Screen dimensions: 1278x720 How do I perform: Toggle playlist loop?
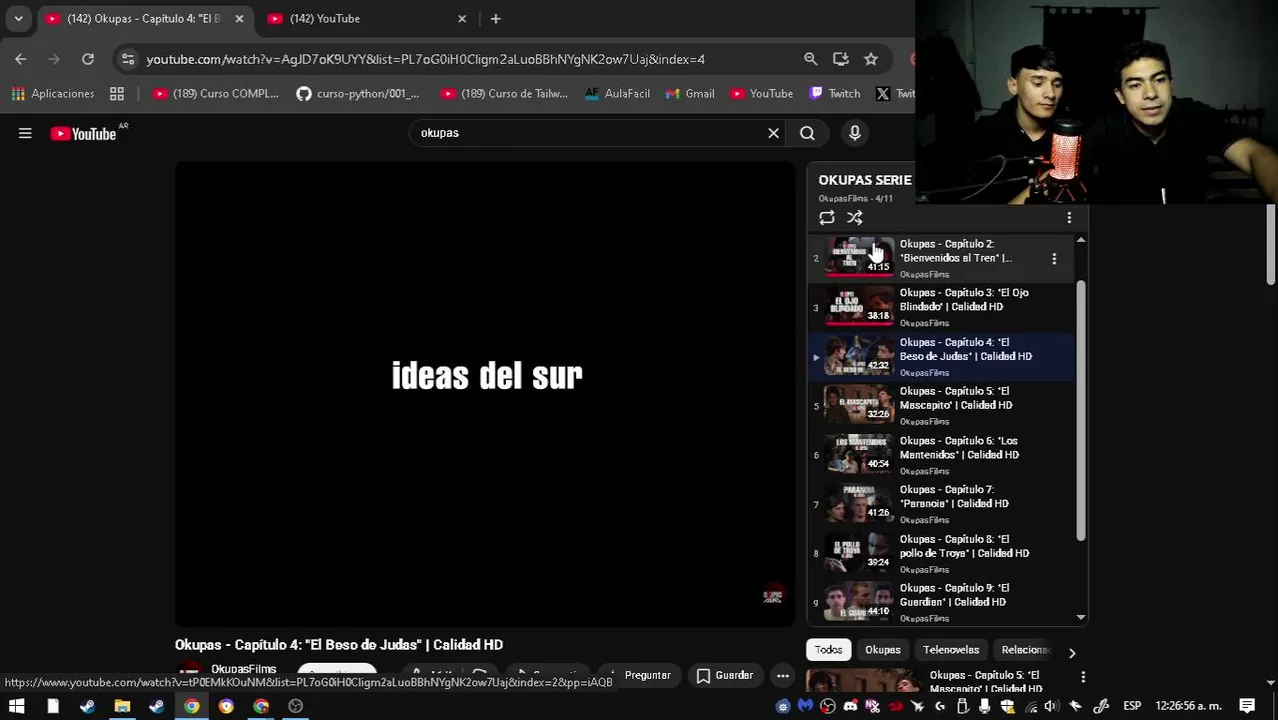827,218
